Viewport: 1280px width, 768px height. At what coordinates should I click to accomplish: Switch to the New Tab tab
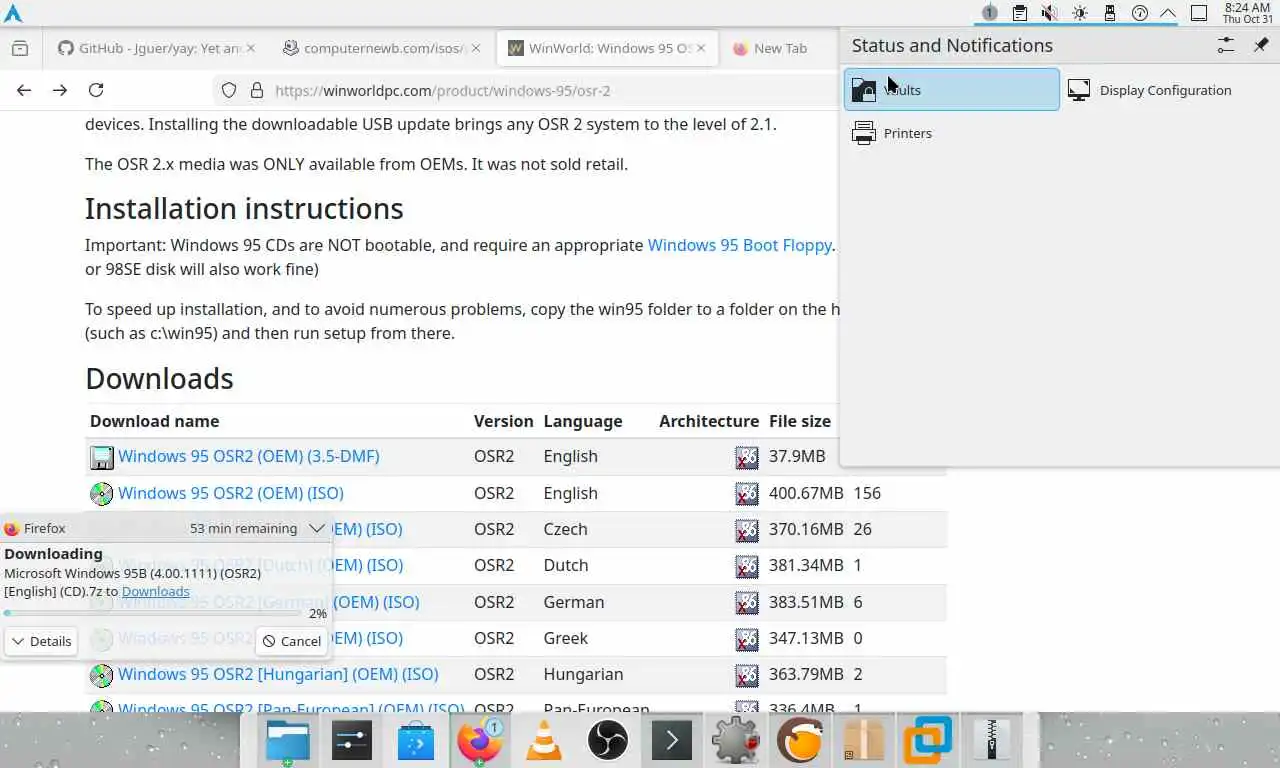[780, 48]
